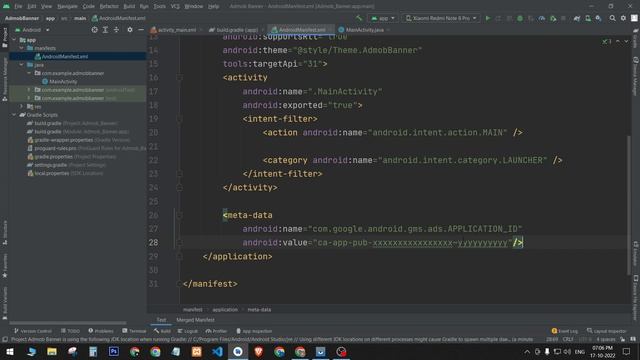Open the Terminal tool window
Image resolution: width=640 pixels, height=360 pixels.
pyautogui.click(x=134, y=331)
